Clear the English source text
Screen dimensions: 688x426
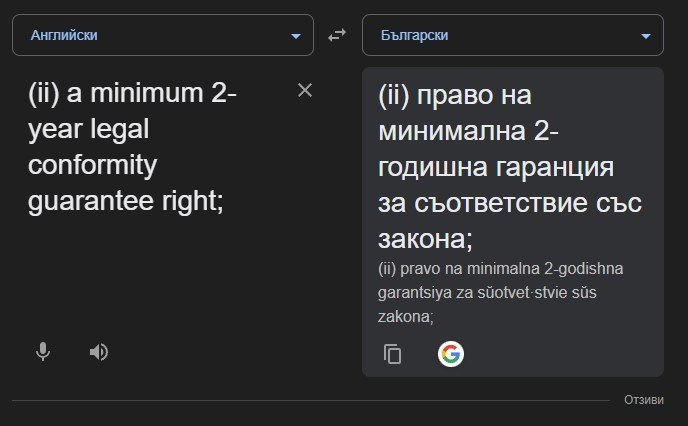[x=305, y=91]
